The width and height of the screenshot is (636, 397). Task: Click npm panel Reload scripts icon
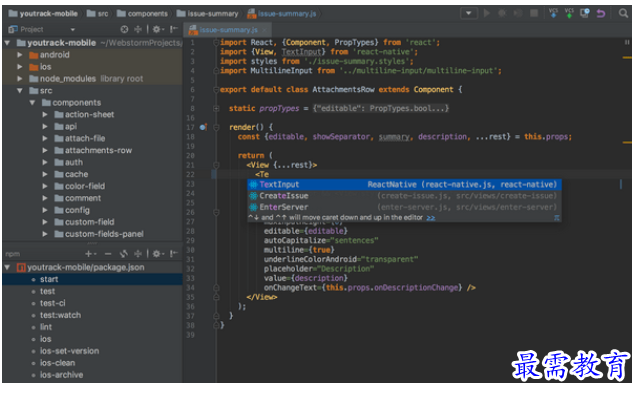(124, 254)
